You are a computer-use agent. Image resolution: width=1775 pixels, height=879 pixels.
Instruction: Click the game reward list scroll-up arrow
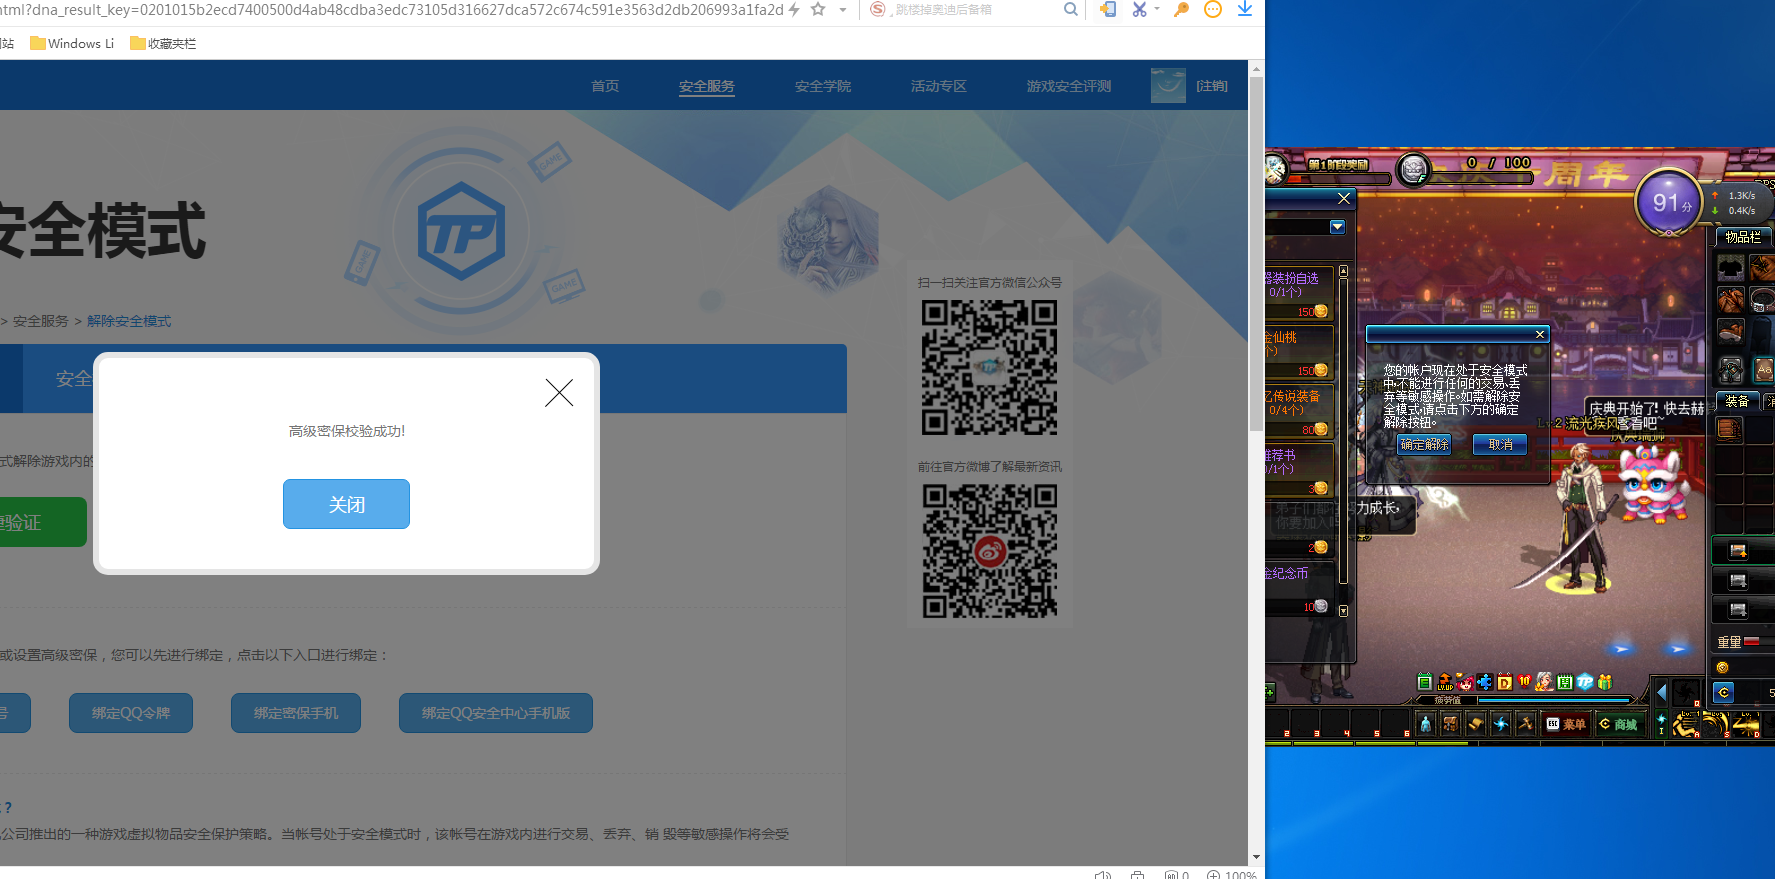point(1343,271)
